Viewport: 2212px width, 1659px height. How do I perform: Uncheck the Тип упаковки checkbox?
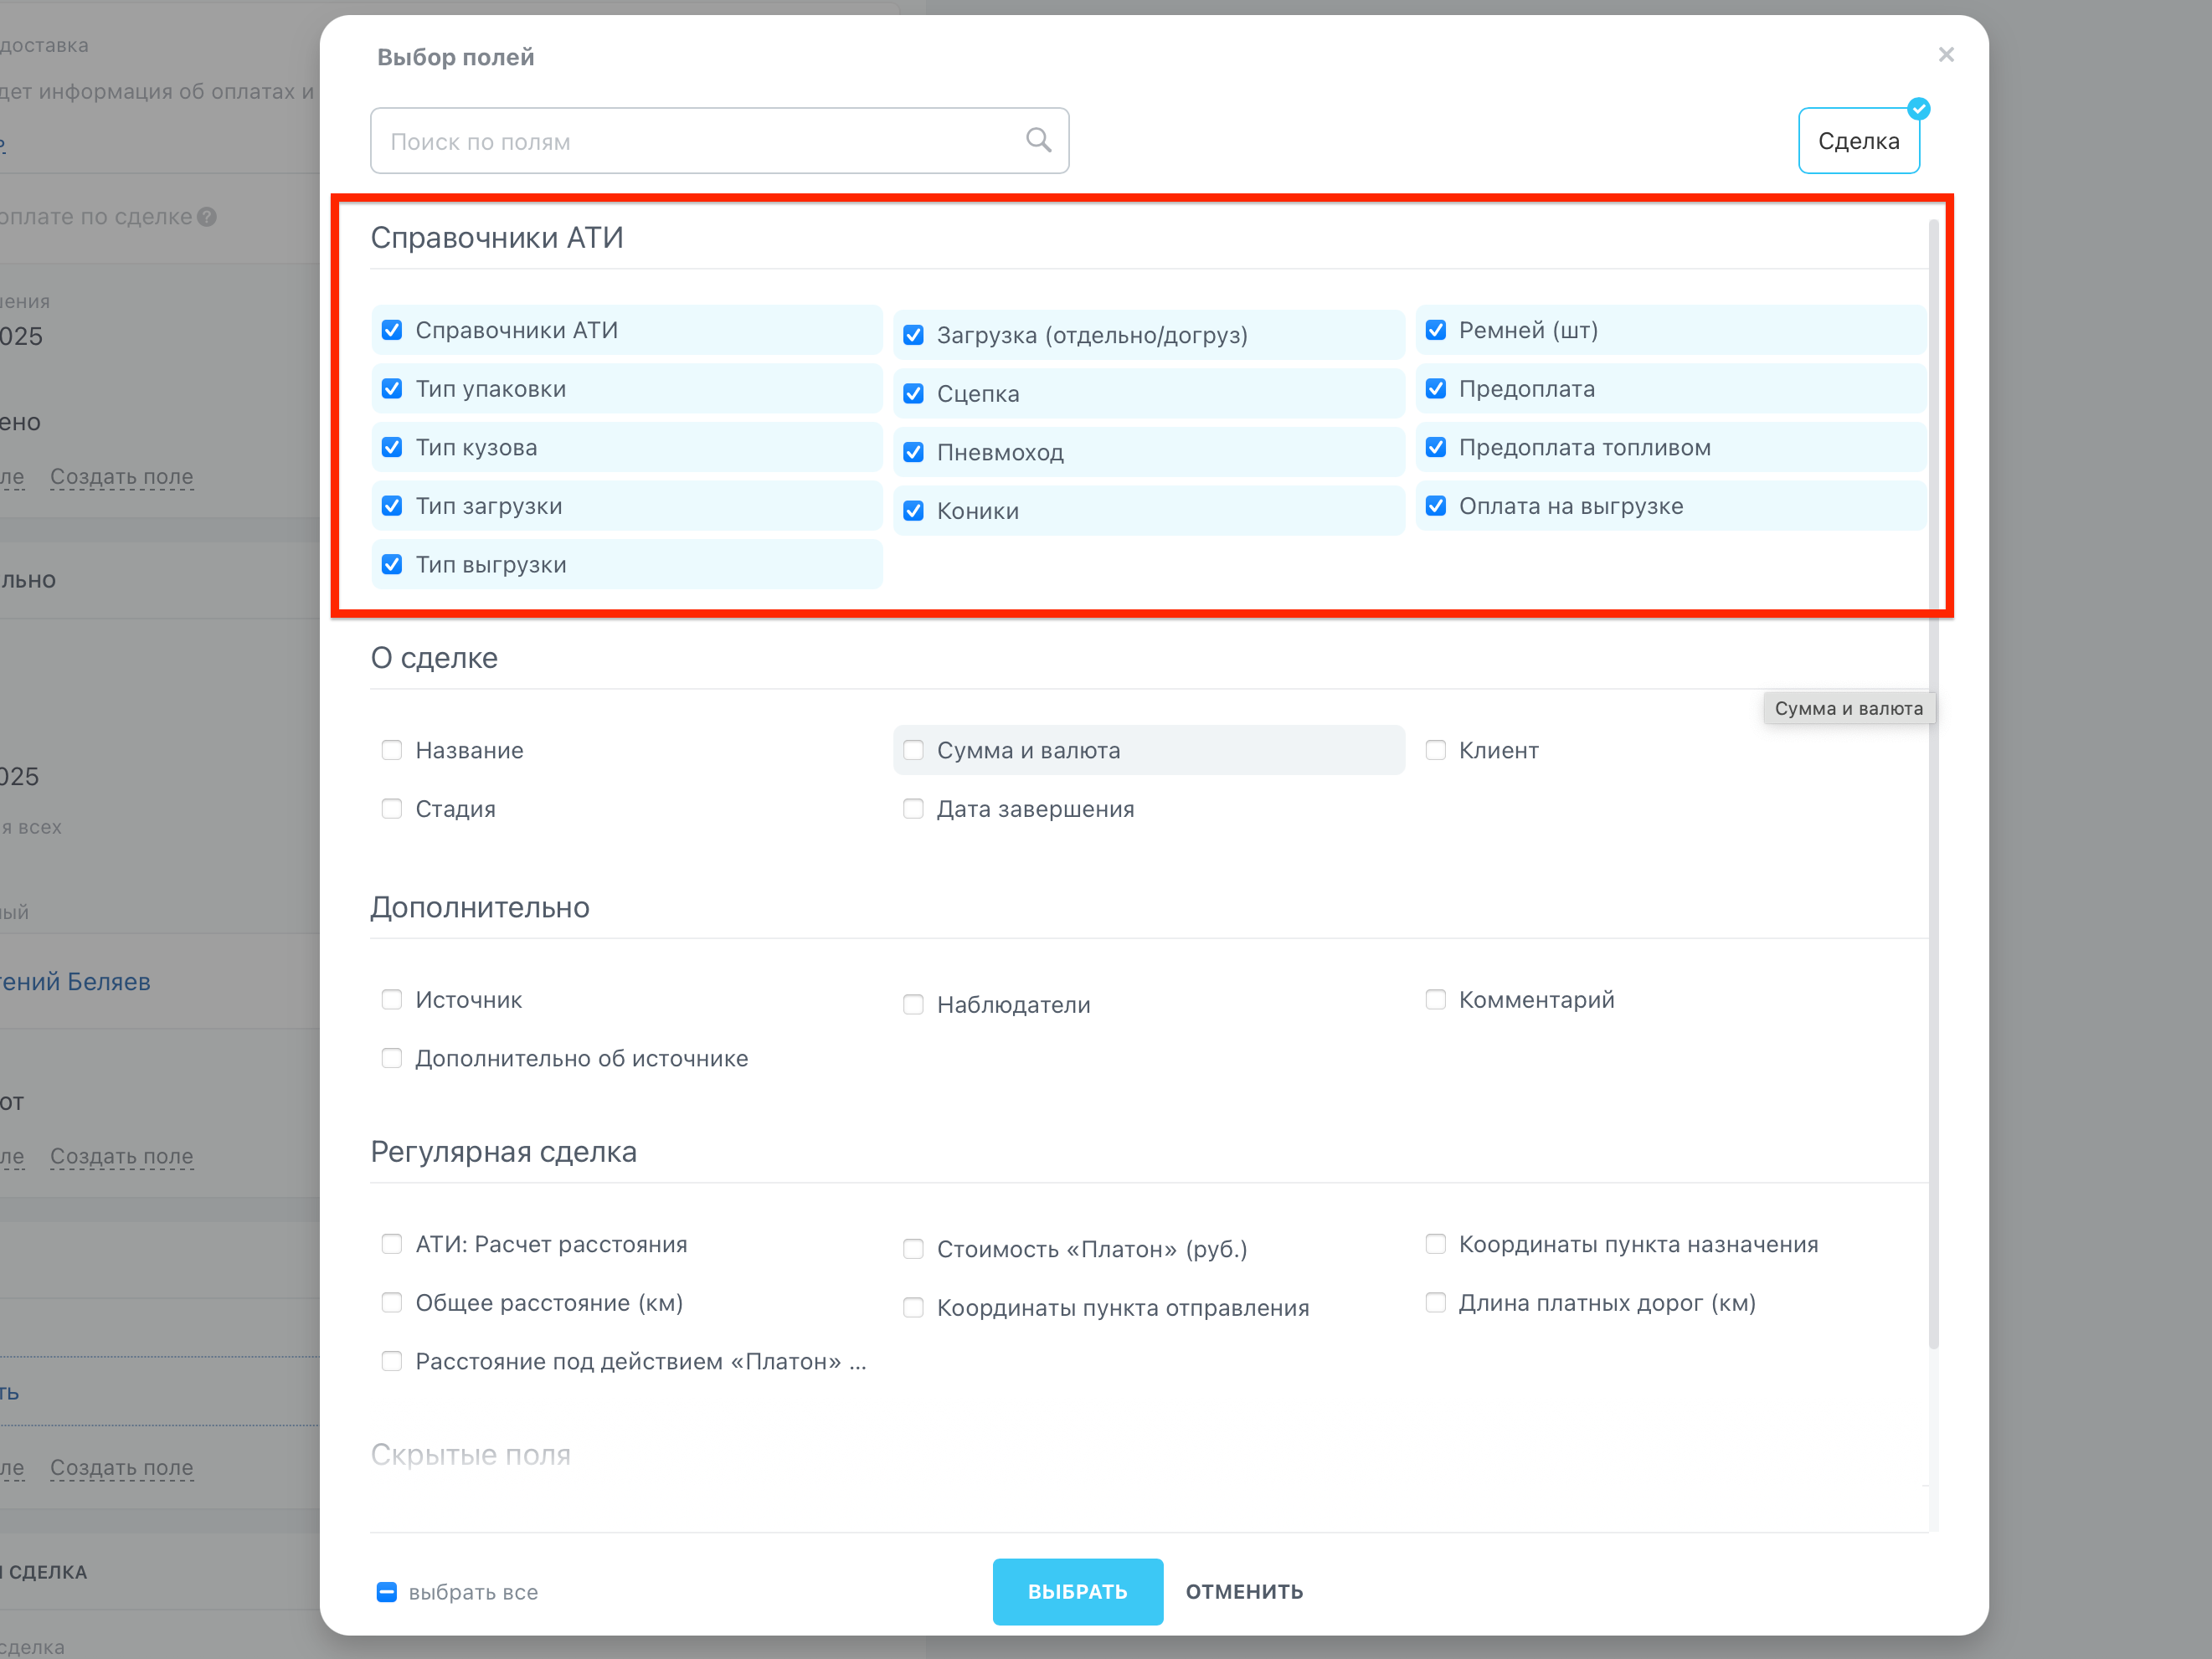click(392, 388)
